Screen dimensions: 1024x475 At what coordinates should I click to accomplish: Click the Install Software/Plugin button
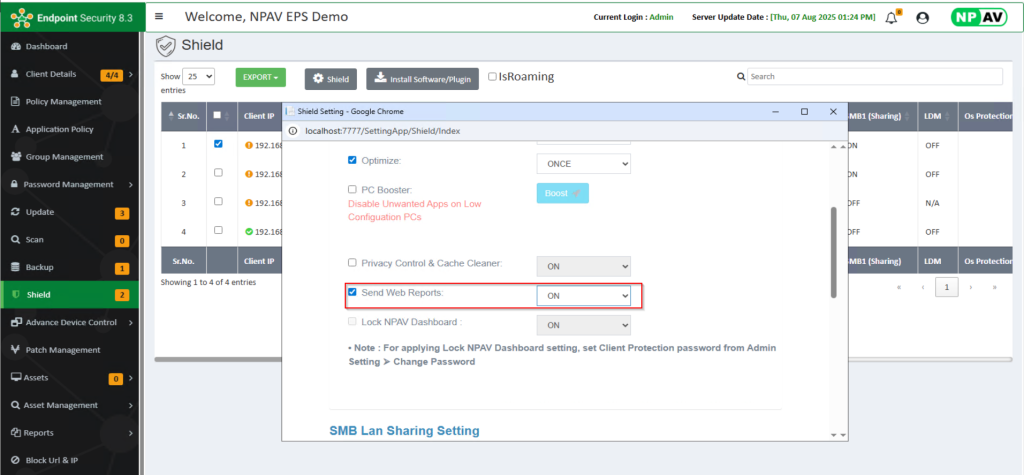(422, 79)
